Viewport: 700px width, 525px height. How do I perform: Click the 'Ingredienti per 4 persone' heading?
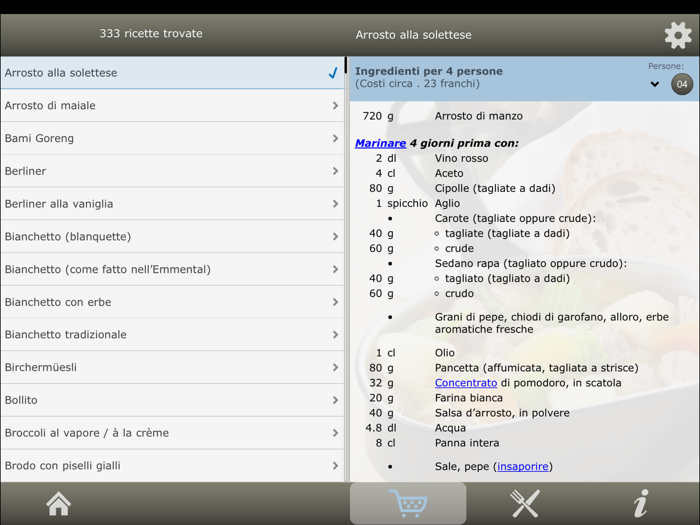tap(429, 71)
